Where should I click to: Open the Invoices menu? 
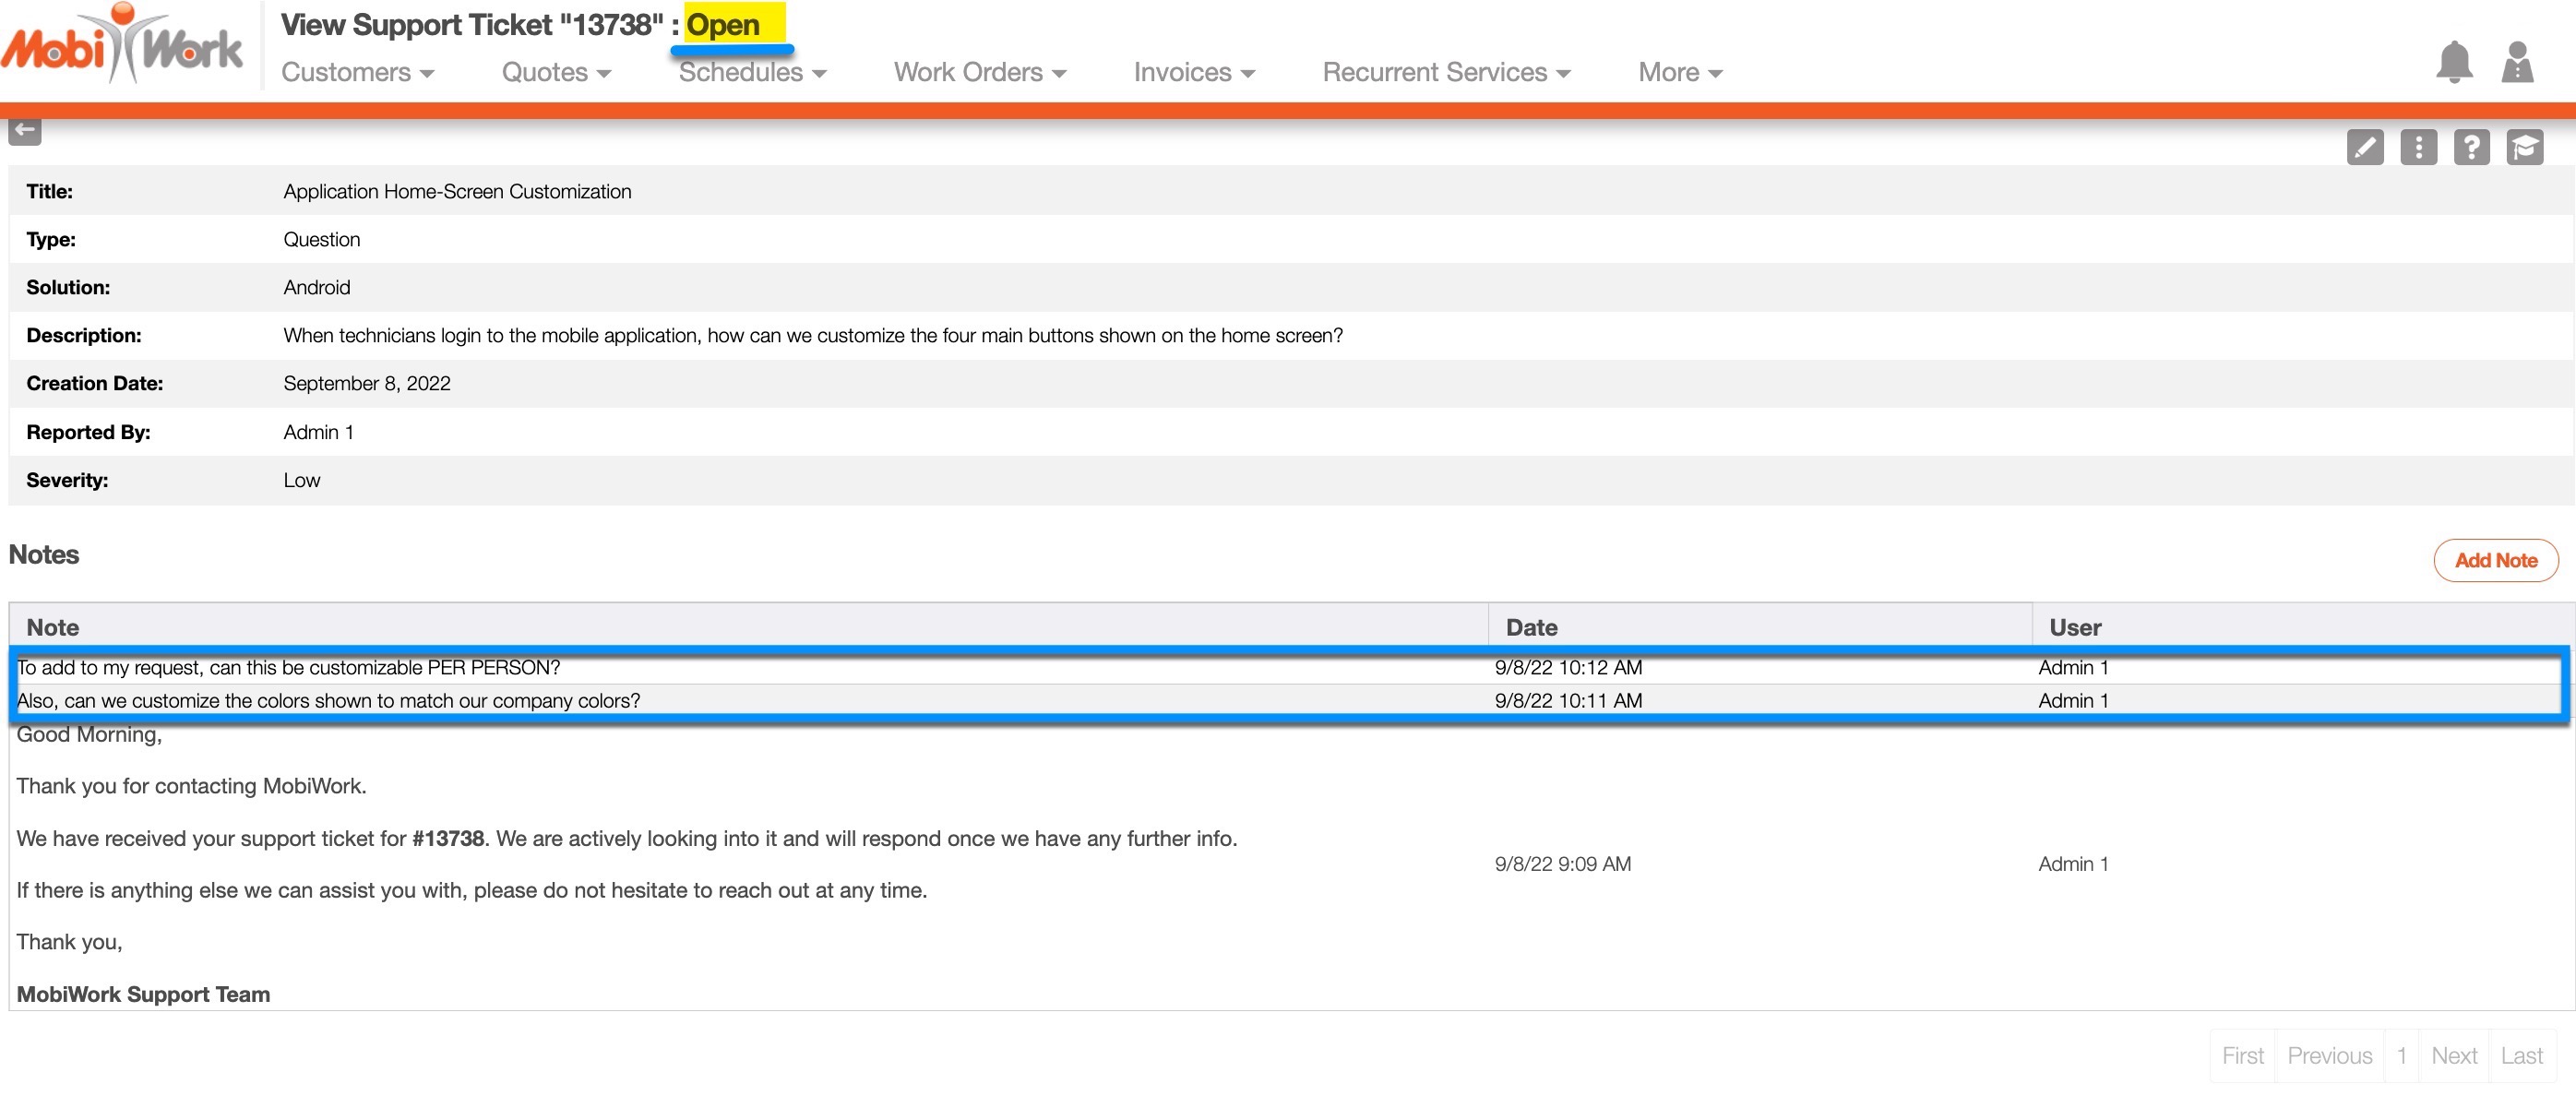point(1194,73)
